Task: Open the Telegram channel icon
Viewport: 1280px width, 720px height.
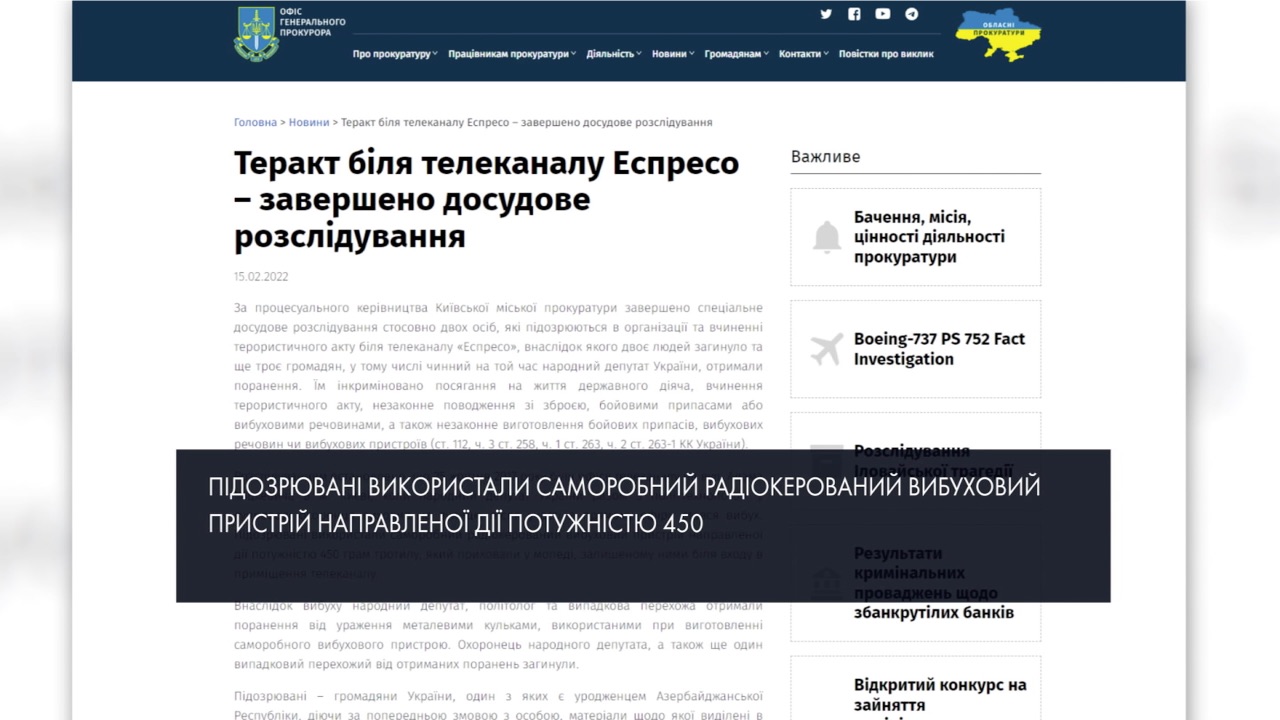Action: tap(912, 14)
